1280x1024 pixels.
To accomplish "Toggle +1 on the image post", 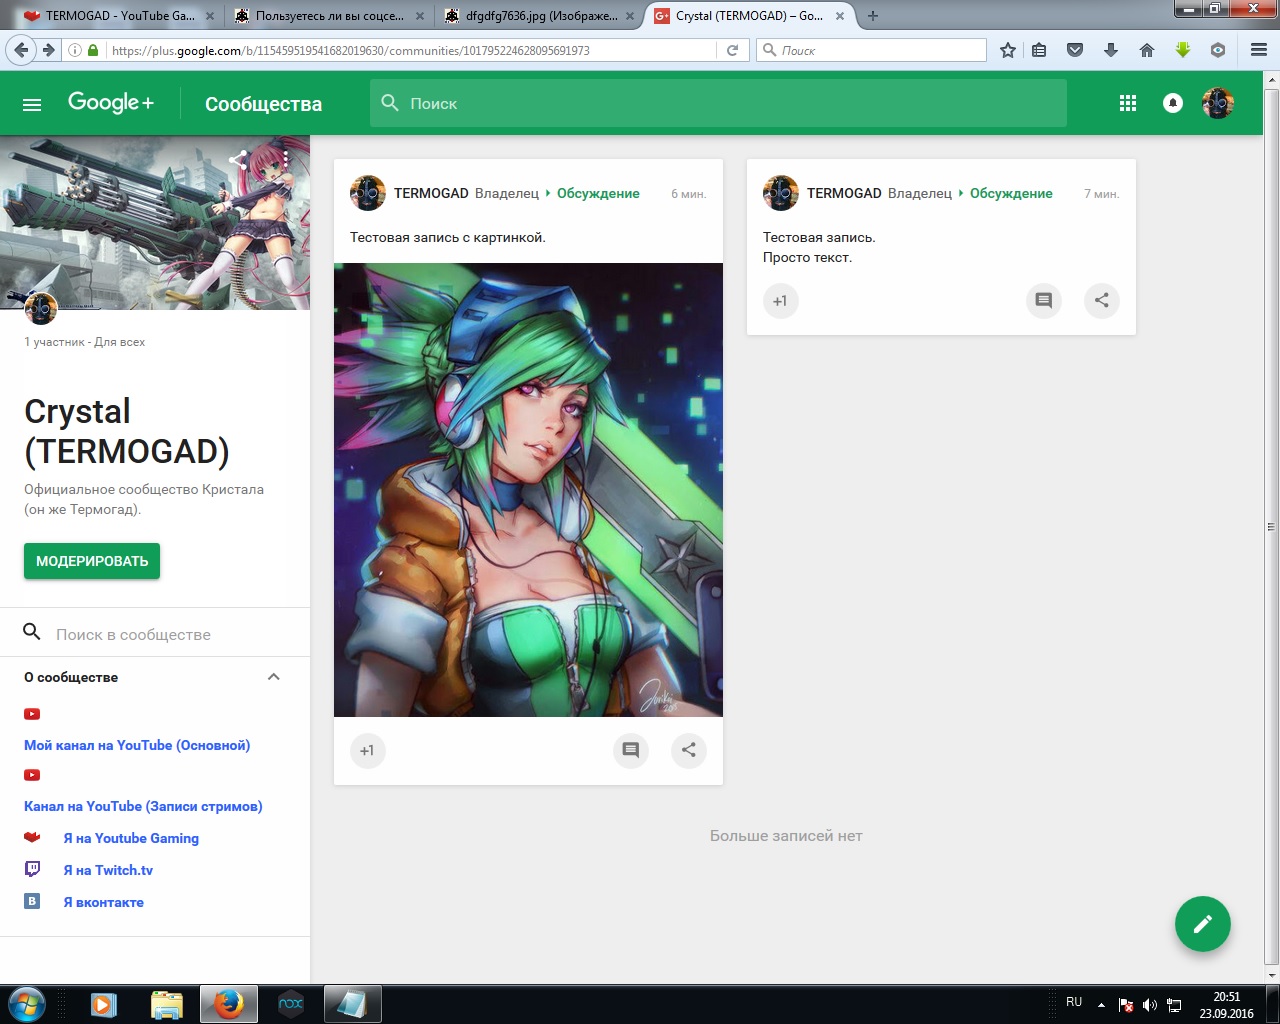I will [x=367, y=750].
